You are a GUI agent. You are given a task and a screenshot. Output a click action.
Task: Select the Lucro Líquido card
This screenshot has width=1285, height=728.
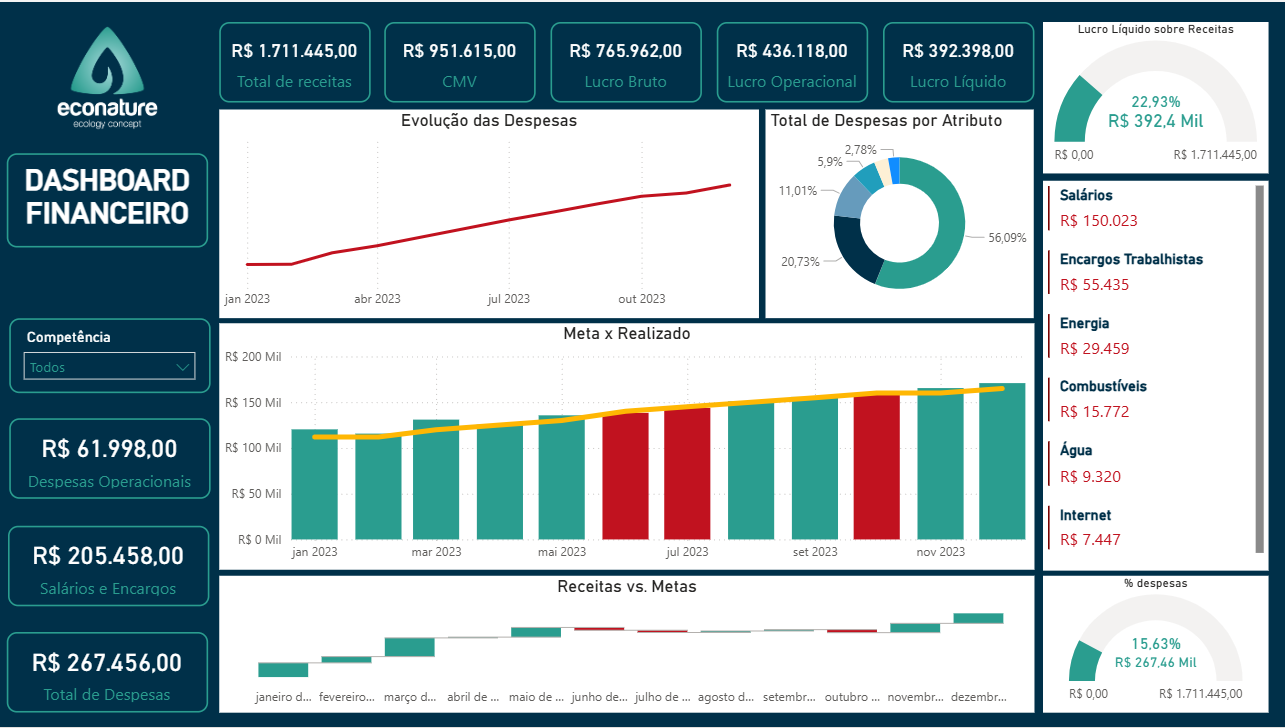point(957,61)
